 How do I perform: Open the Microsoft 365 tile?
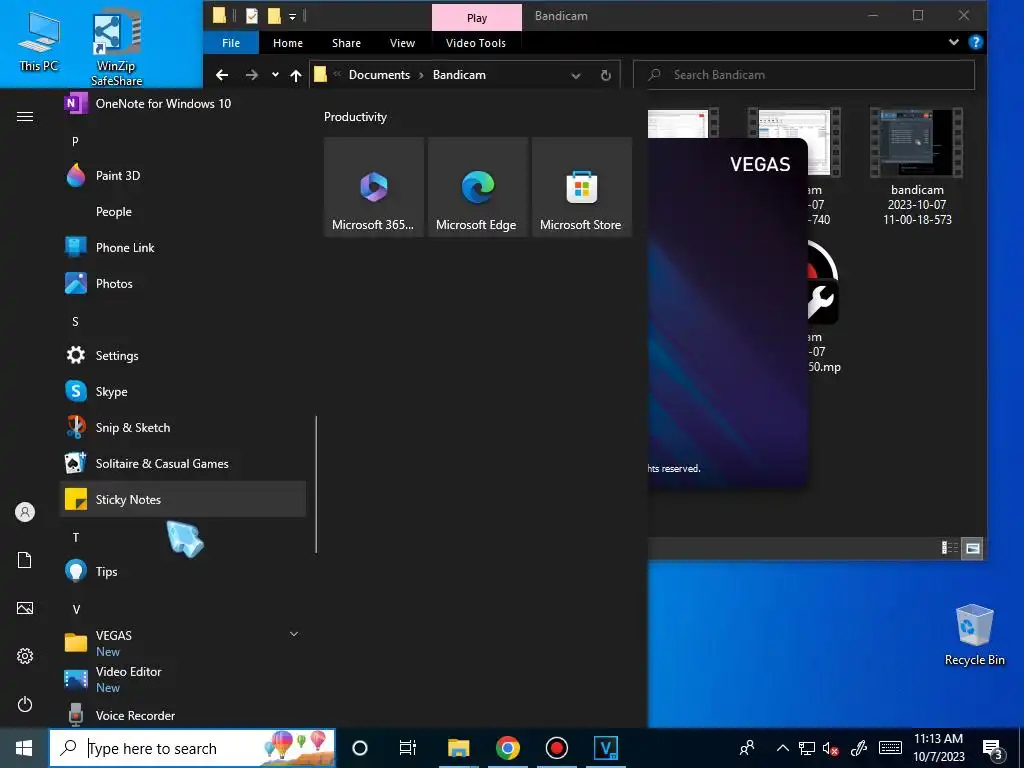tap(374, 187)
